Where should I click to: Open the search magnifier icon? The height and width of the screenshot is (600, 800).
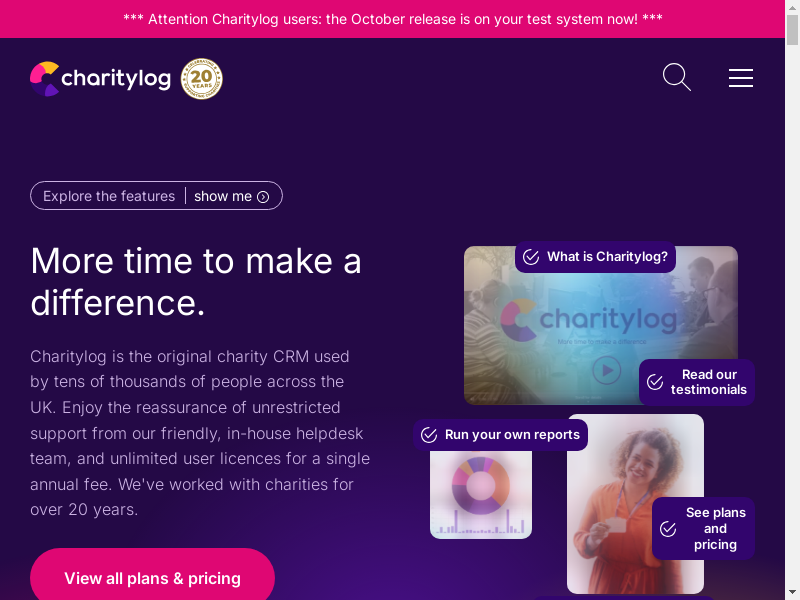(677, 78)
